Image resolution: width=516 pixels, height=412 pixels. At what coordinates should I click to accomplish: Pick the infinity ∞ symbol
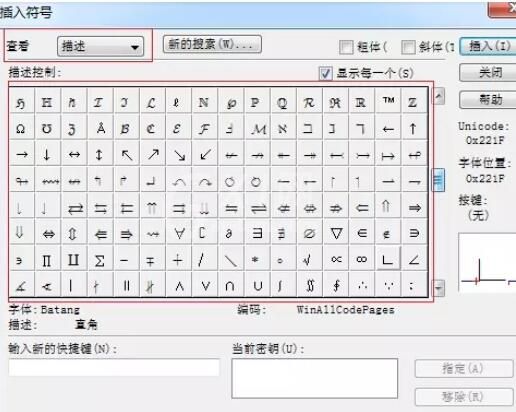click(362, 259)
